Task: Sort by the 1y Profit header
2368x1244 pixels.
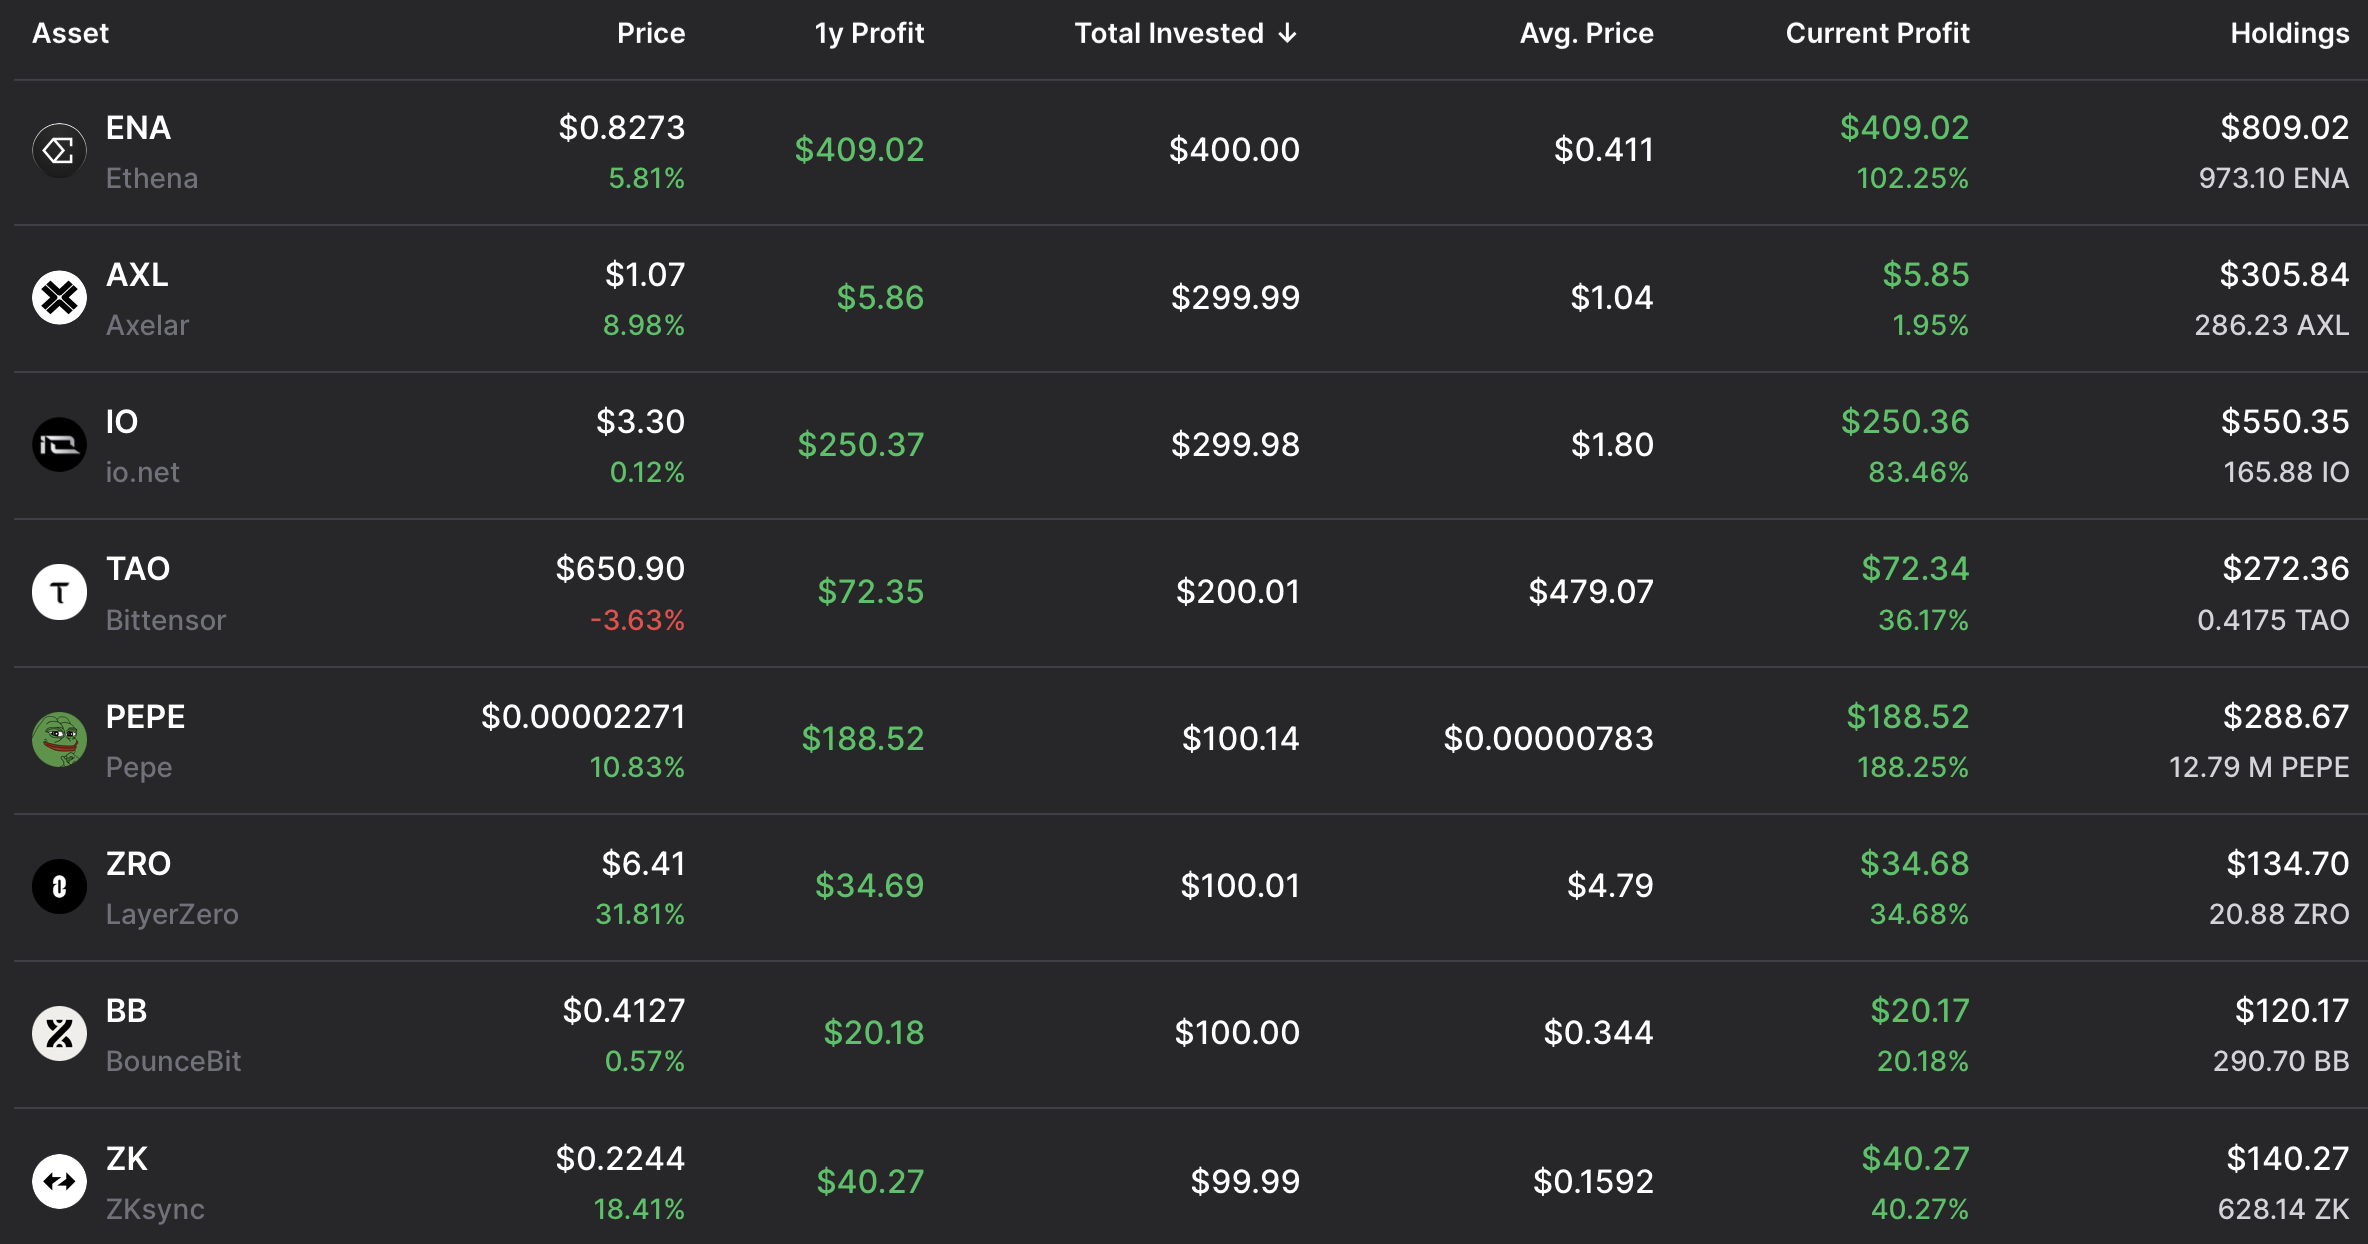Action: (x=869, y=34)
